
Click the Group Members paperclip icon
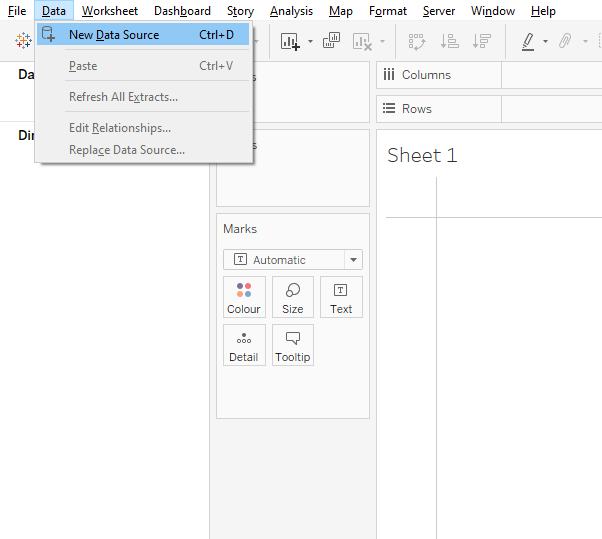(x=565, y=41)
